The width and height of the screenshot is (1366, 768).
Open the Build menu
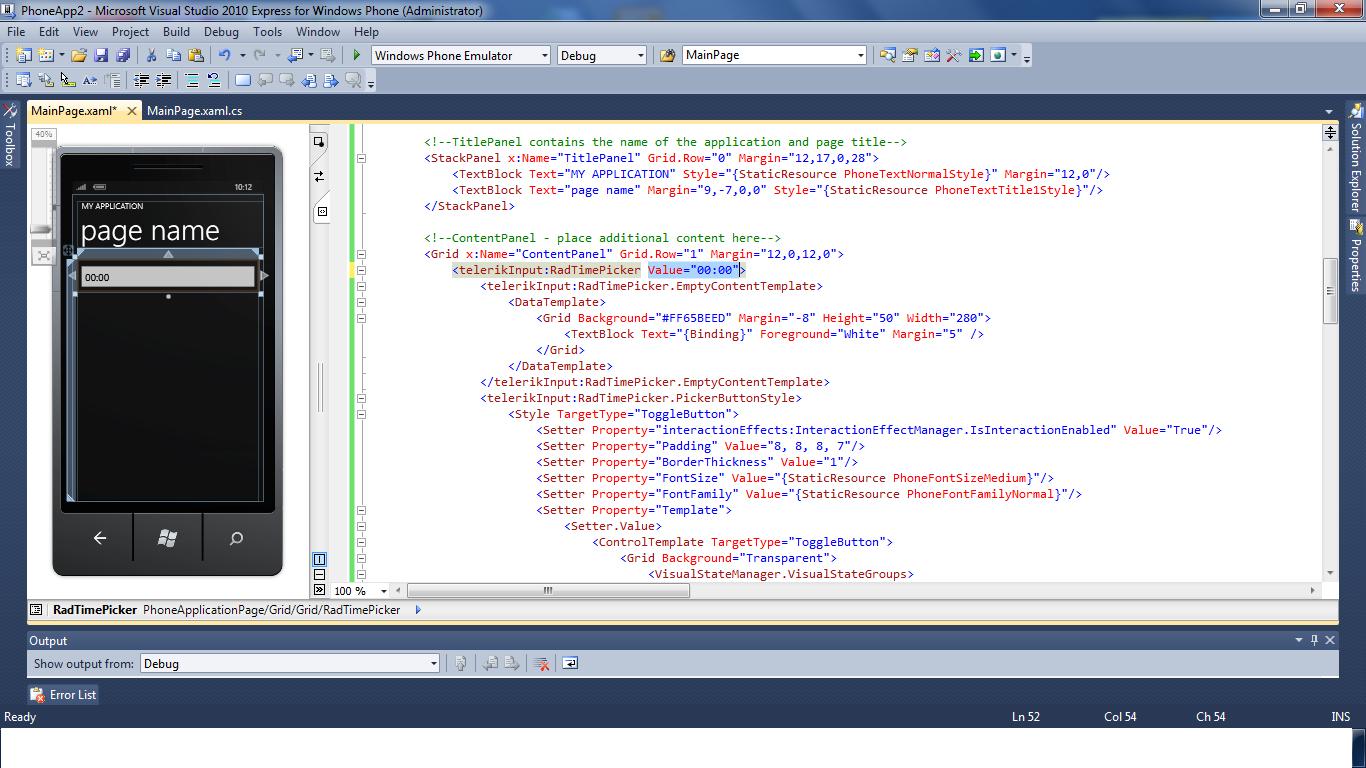tap(177, 32)
